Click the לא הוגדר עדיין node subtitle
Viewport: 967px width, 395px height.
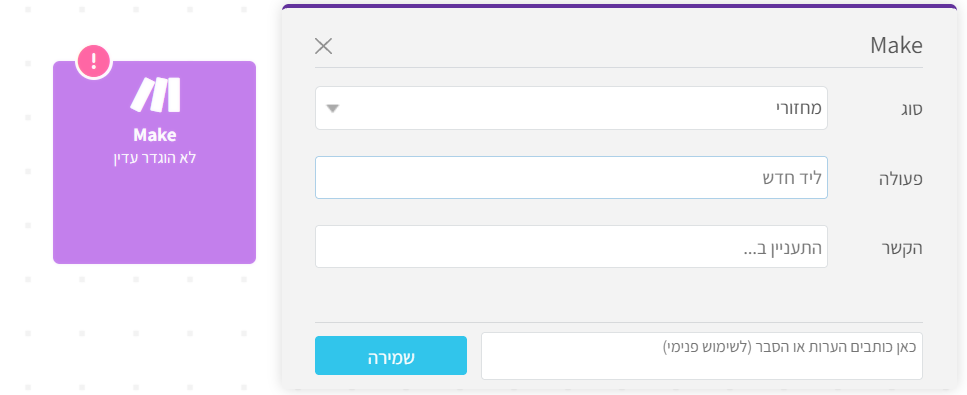click(155, 158)
